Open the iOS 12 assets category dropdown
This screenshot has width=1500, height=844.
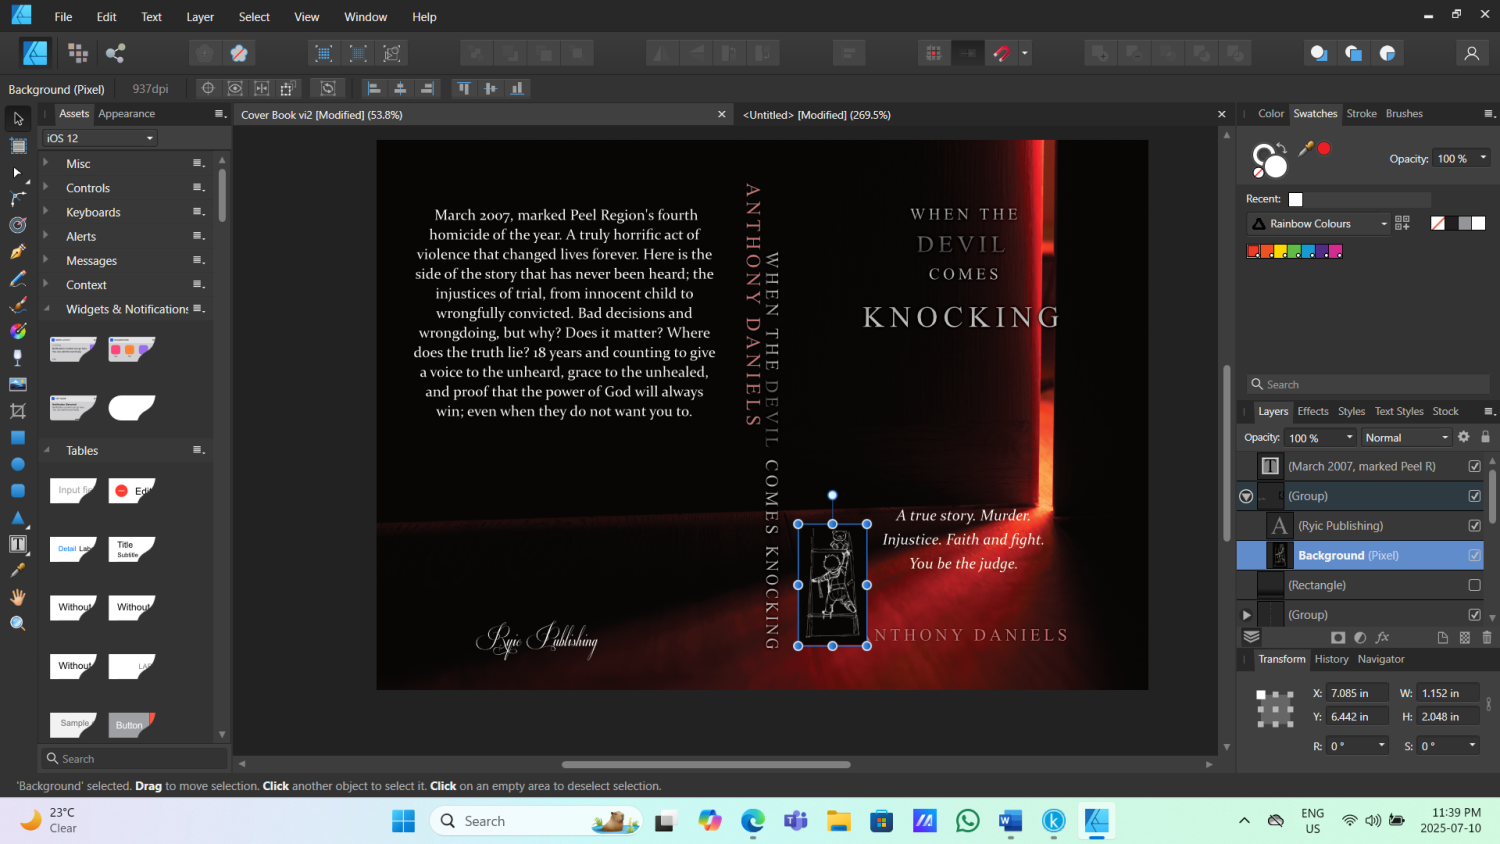pos(100,138)
